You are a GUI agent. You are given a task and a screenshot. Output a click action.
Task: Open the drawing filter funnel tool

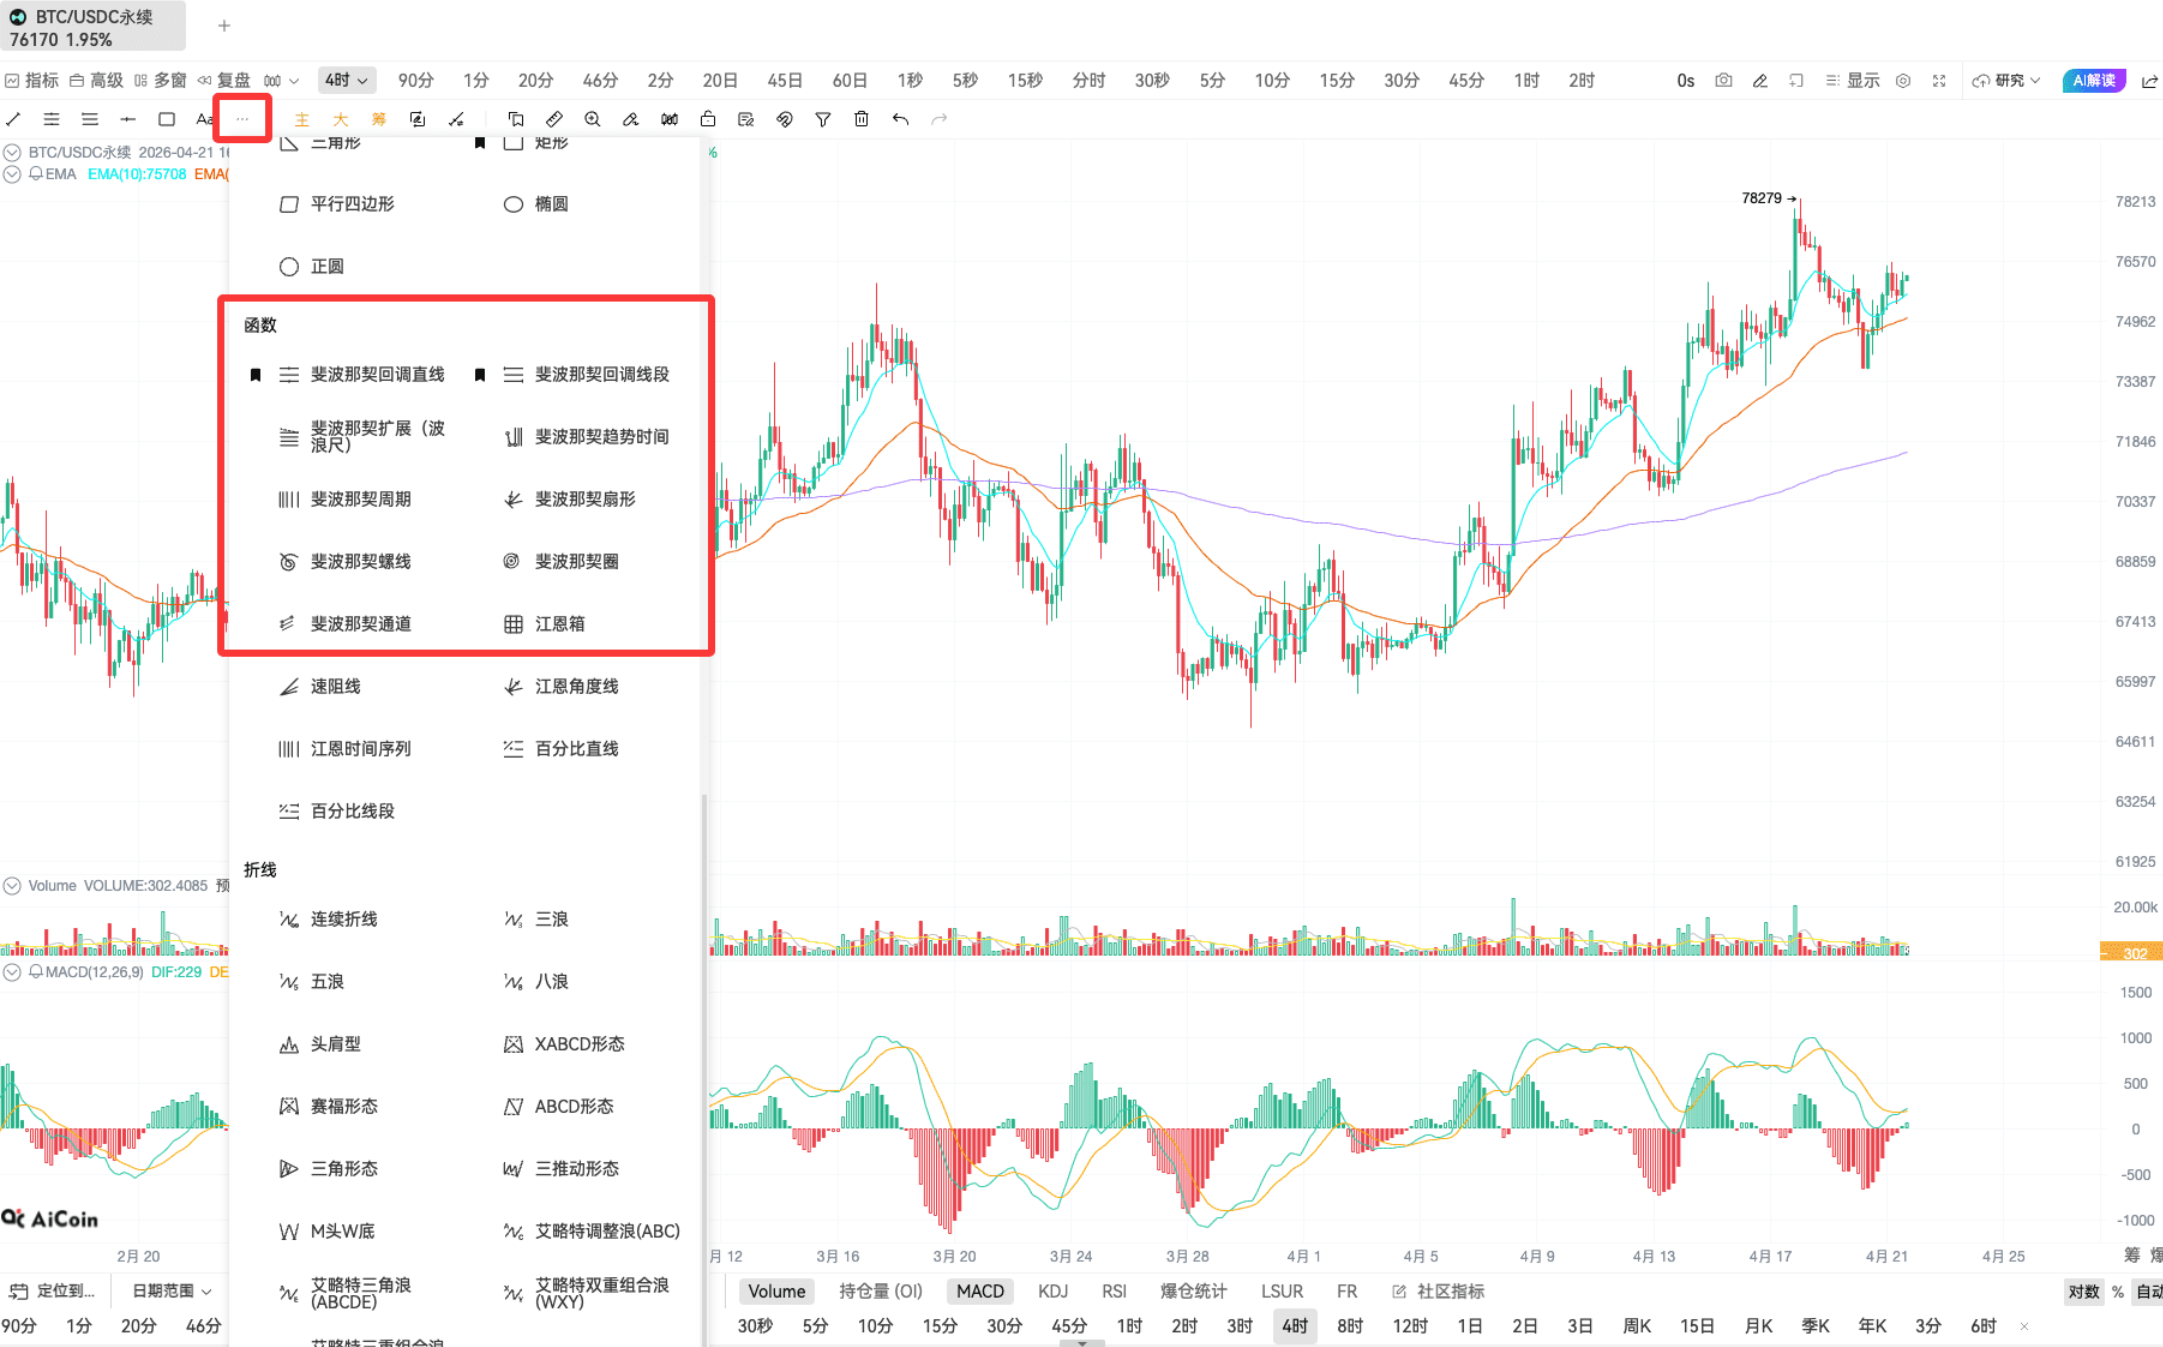pyautogui.click(x=823, y=119)
